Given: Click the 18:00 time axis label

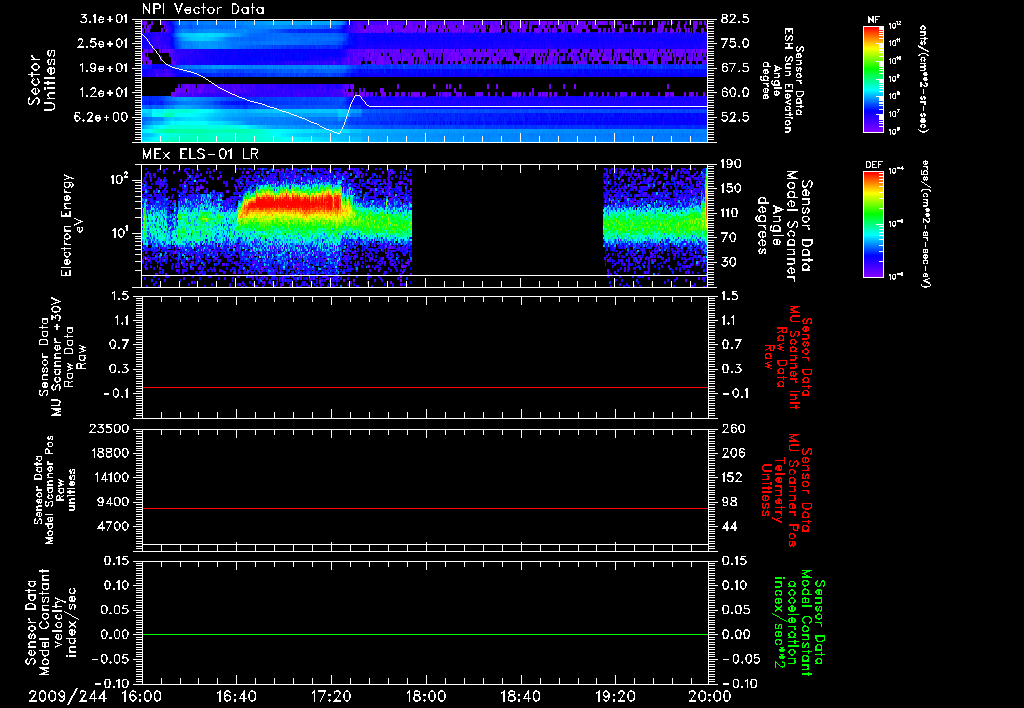Looking at the screenshot, I should pyautogui.click(x=426, y=696).
